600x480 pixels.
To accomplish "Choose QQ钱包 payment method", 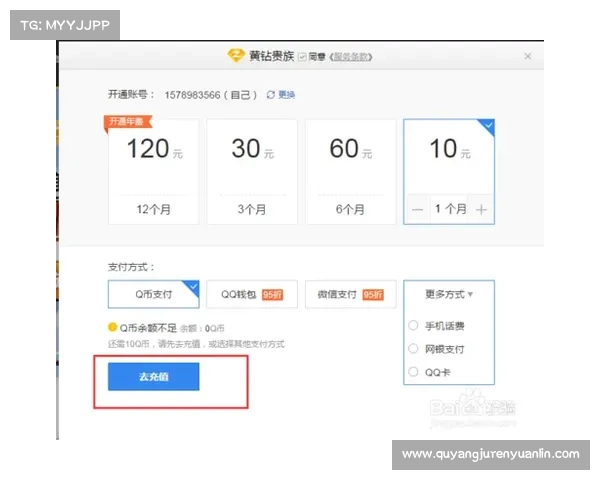I will tap(252, 294).
